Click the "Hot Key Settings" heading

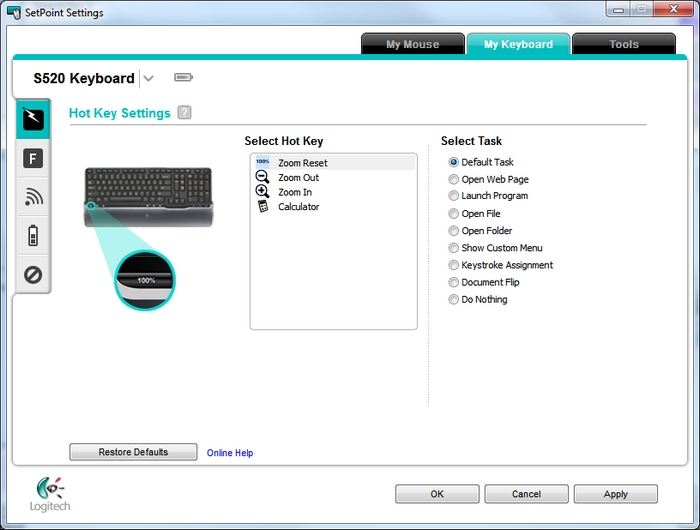[x=120, y=113]
